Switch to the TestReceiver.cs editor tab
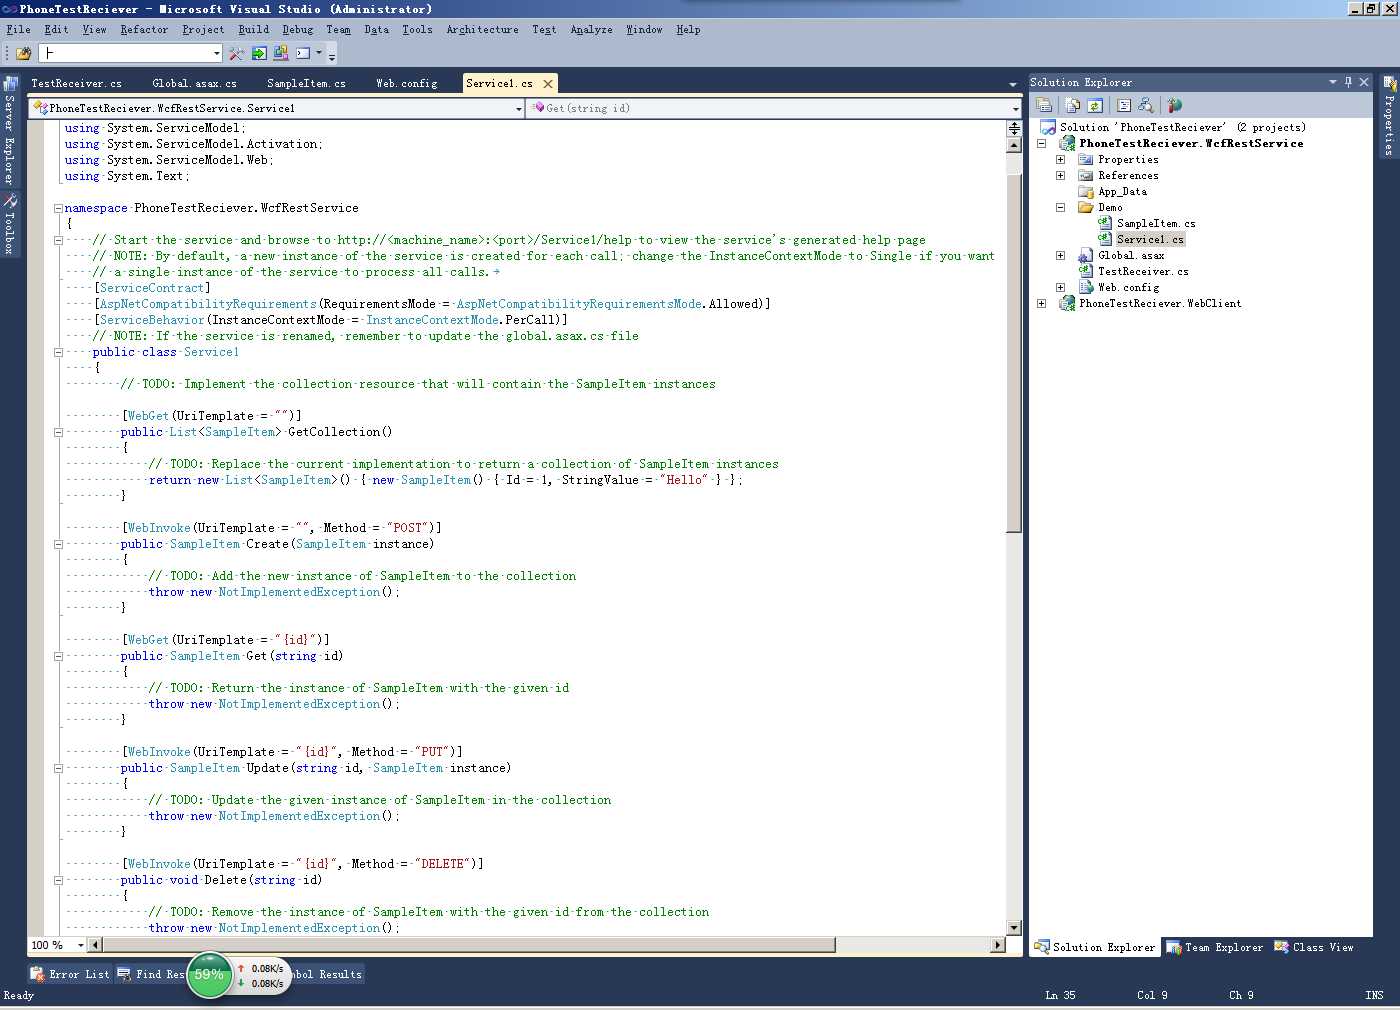1400x1010 pixels. [x=76, y=83]
